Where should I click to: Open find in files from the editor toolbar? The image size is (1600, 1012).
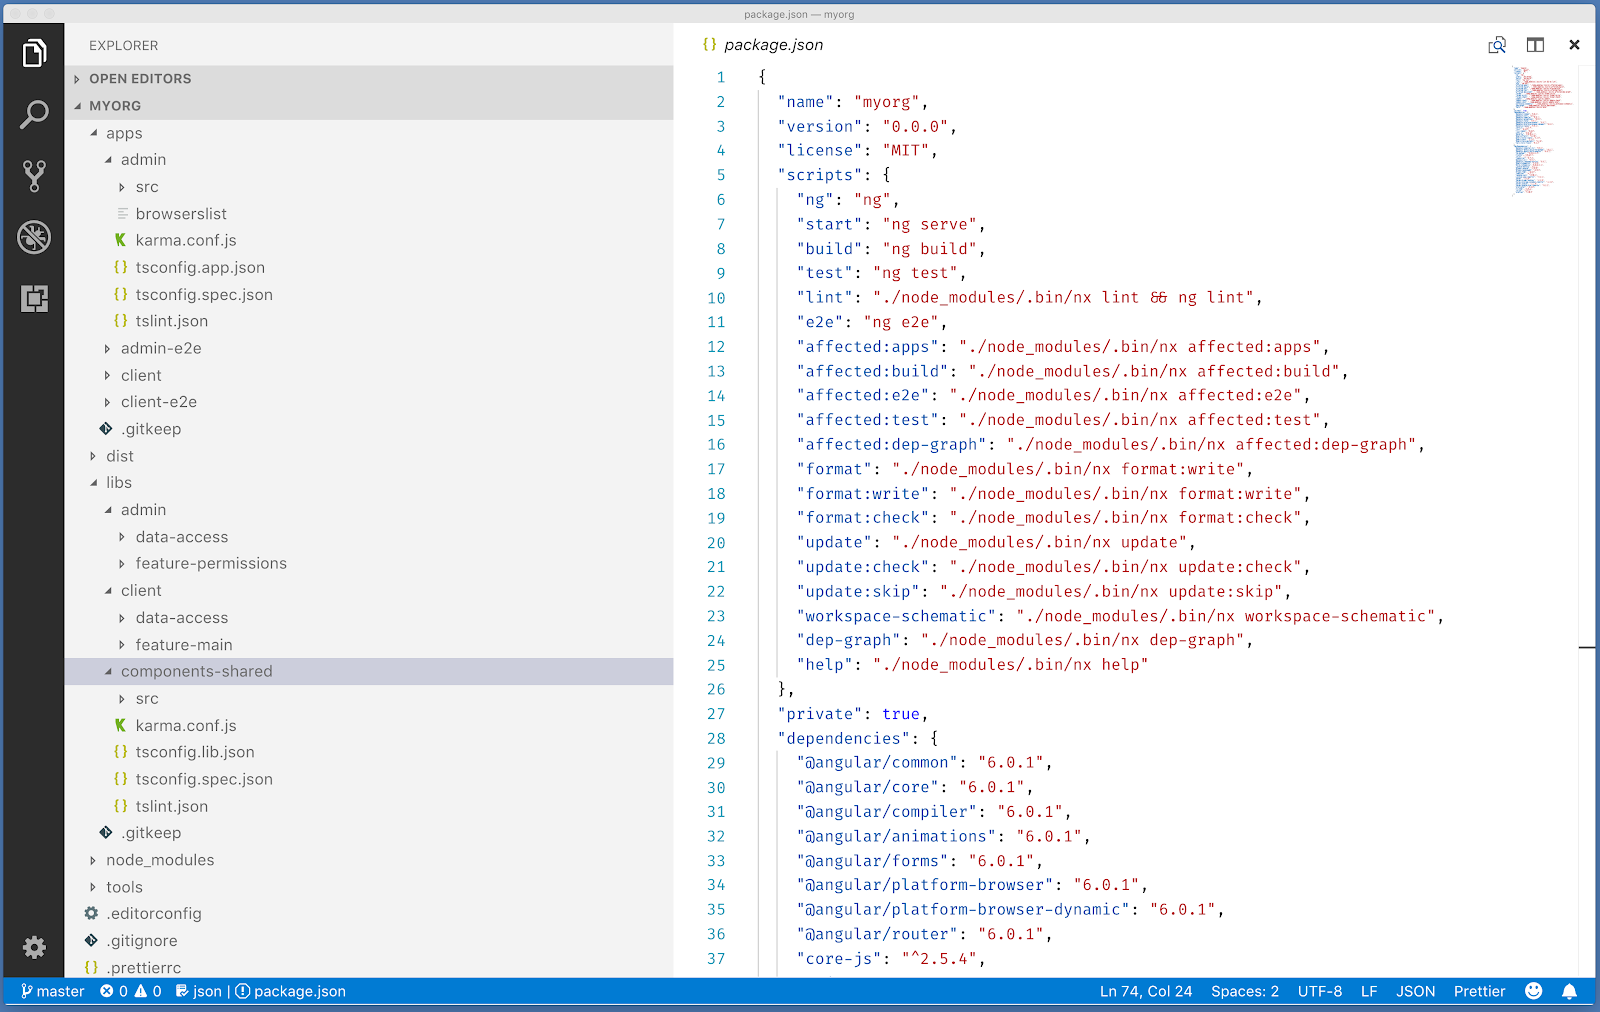coord(1497,45)
